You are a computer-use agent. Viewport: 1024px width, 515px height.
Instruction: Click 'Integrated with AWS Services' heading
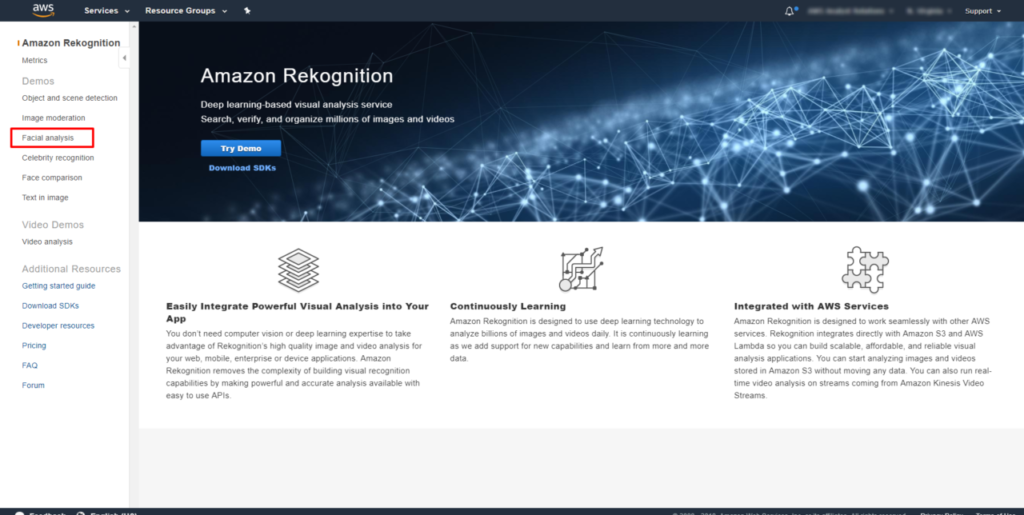tap(811, 306)
